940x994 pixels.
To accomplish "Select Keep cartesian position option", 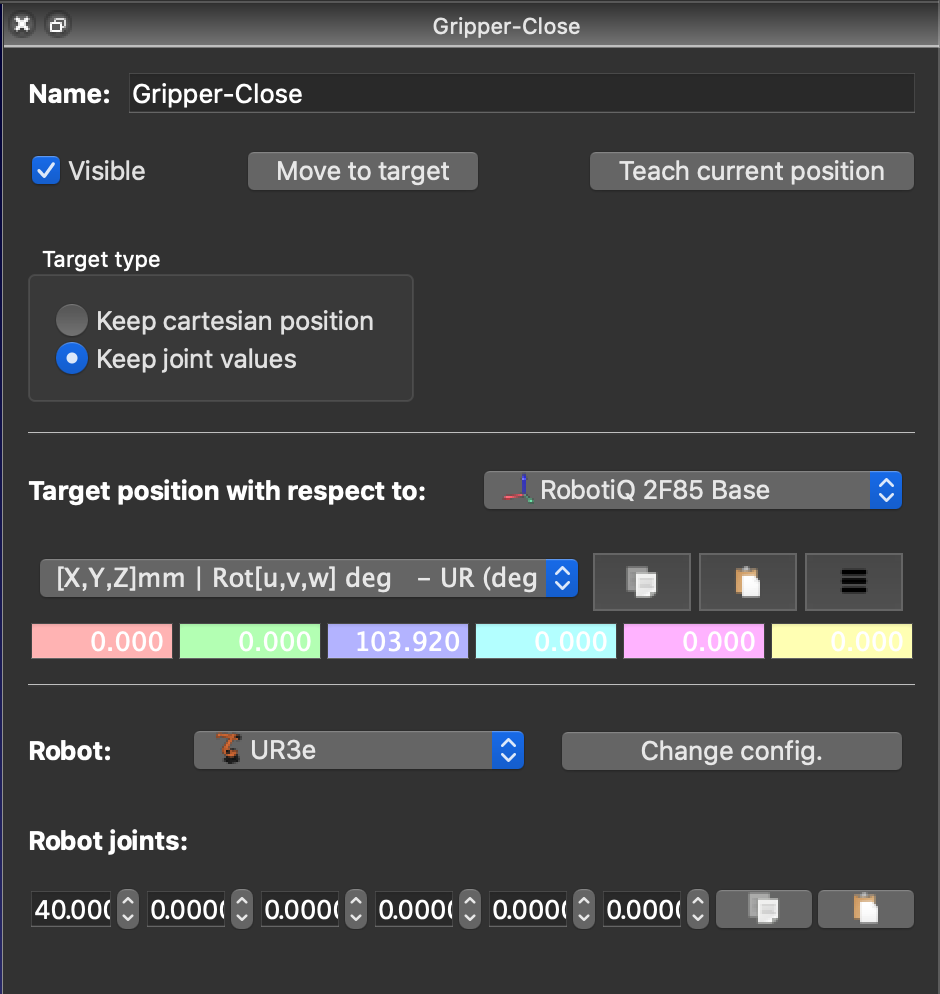I will (72, 321).
